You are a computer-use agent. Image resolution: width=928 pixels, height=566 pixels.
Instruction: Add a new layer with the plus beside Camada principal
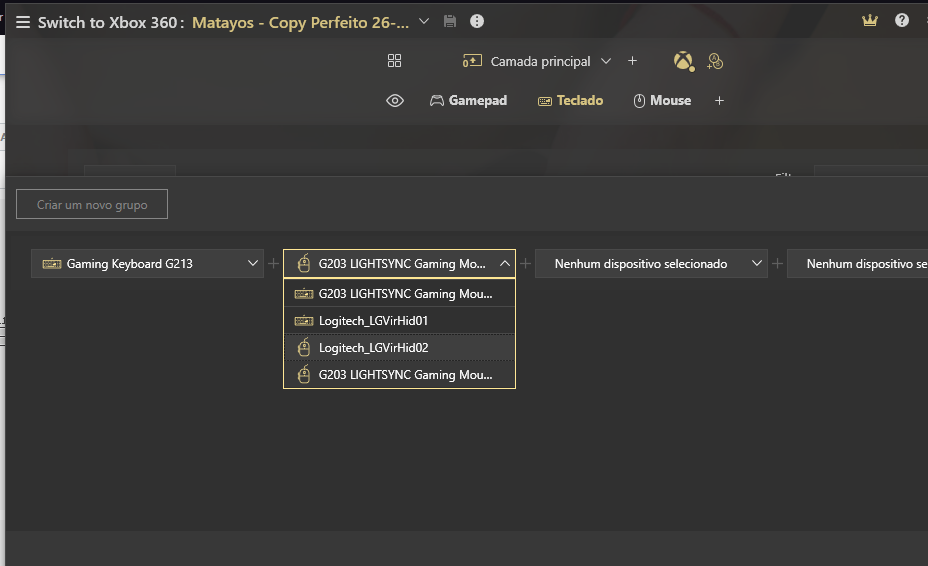632,60
